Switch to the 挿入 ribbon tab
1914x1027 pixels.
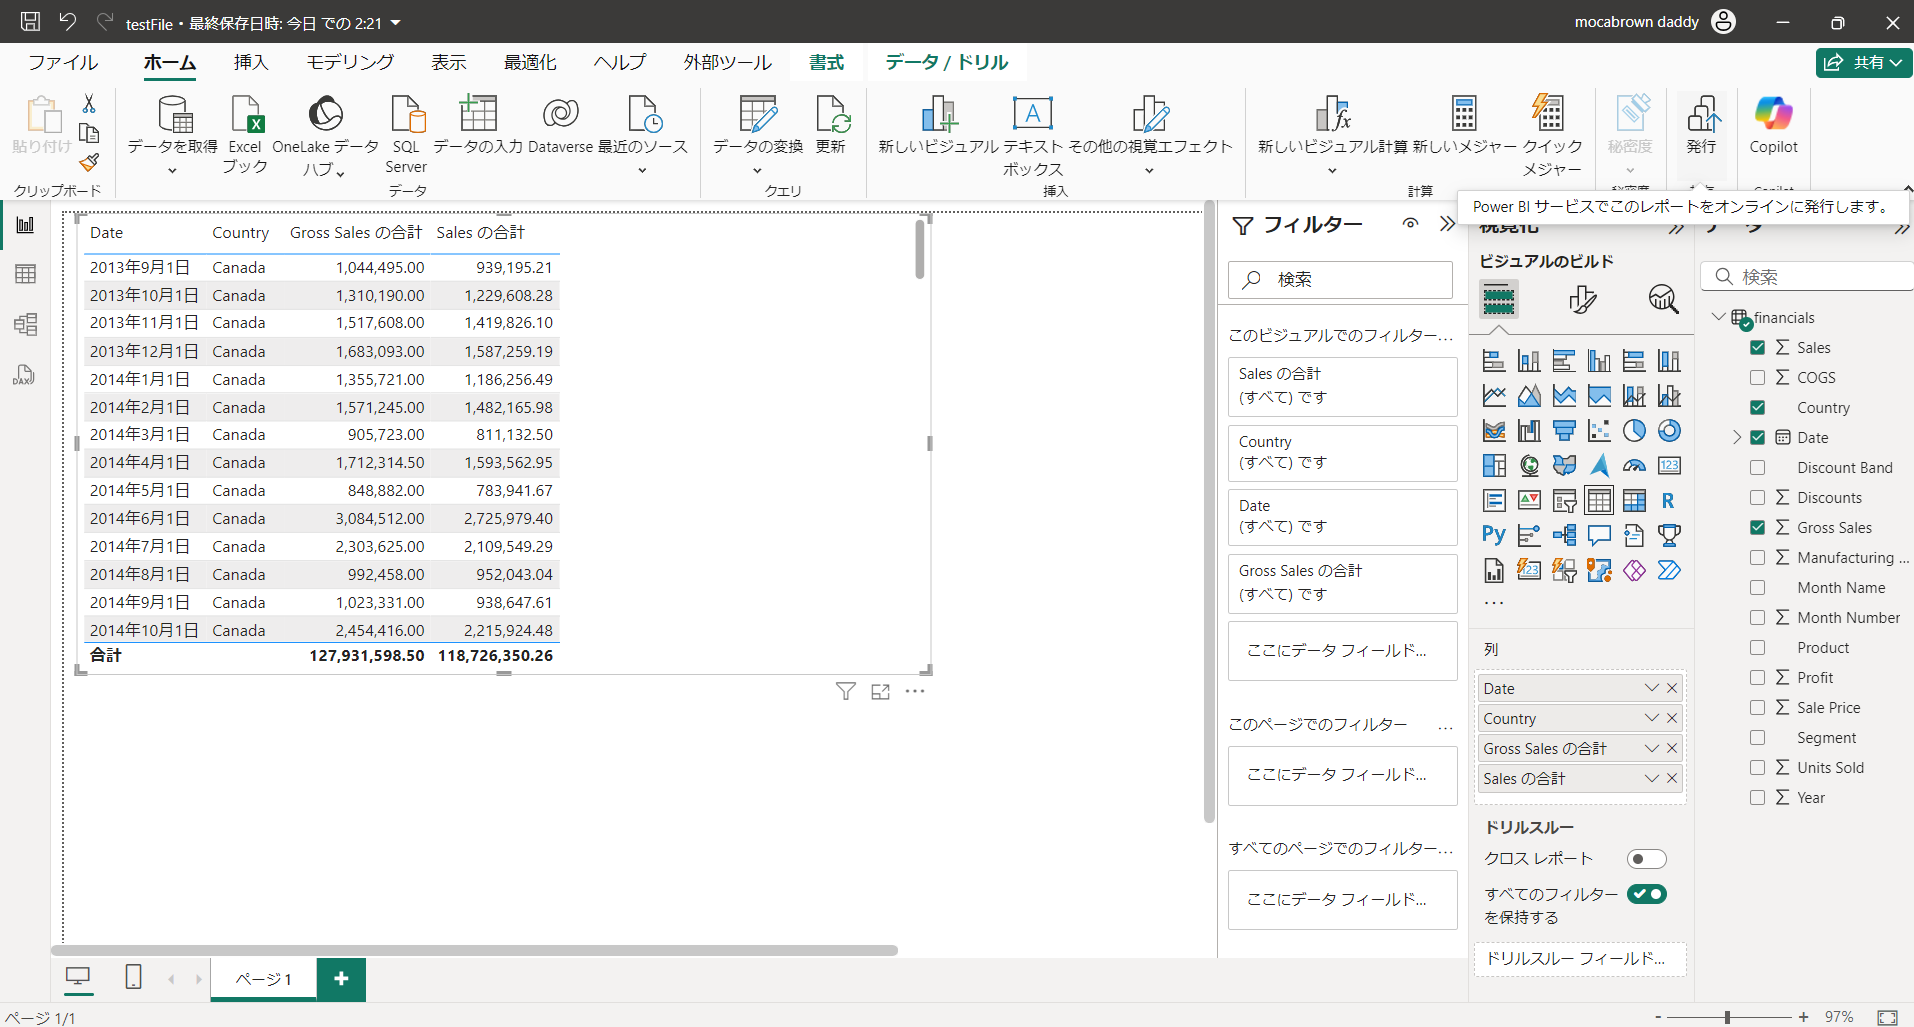tap(251, 62)
